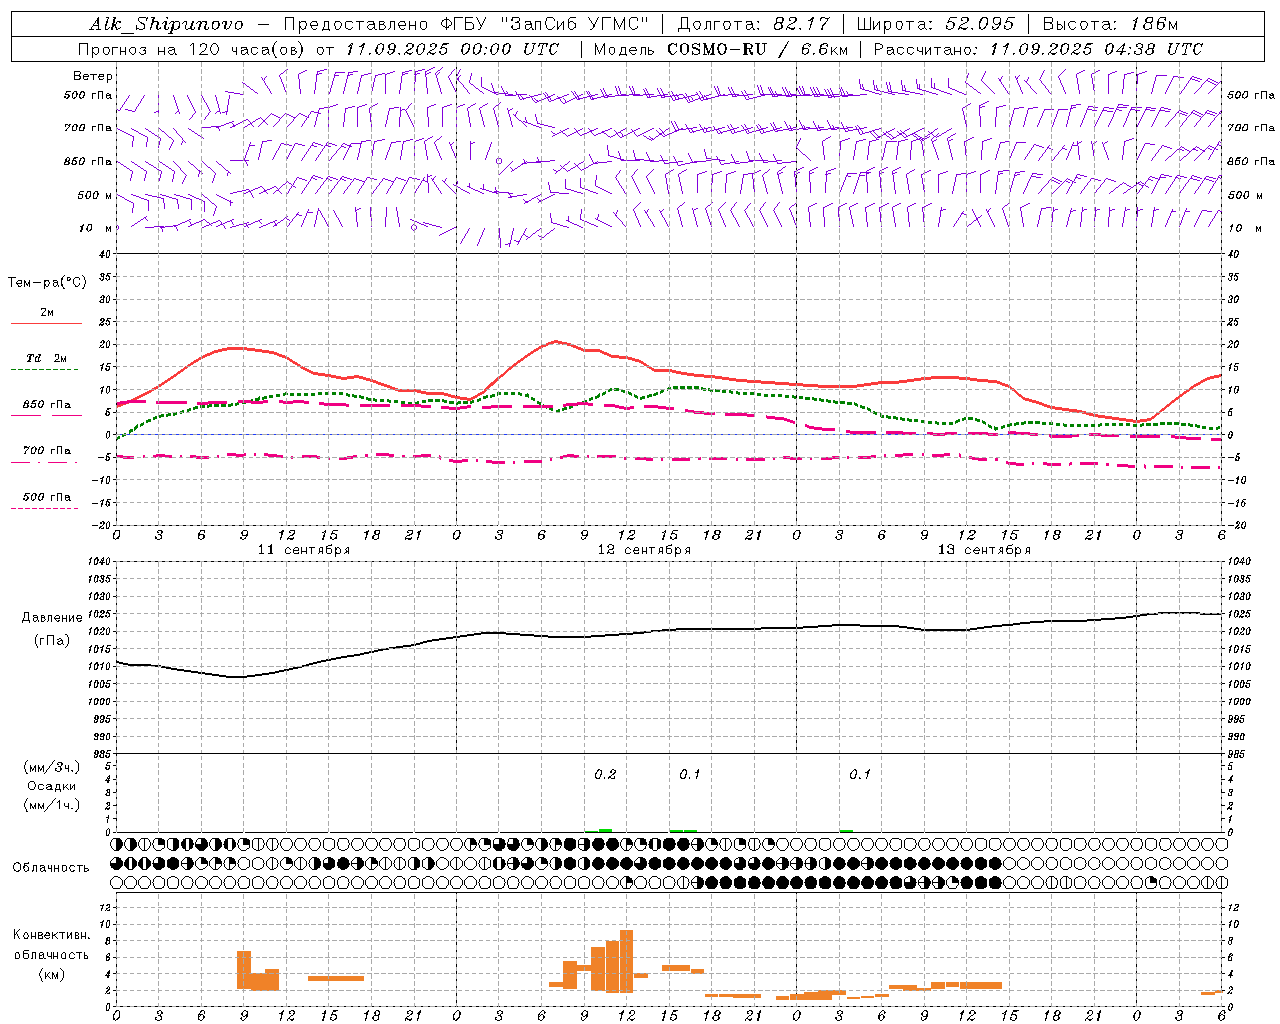Click the (мм/1ч.) precipitation unit label

coord(52,805)
